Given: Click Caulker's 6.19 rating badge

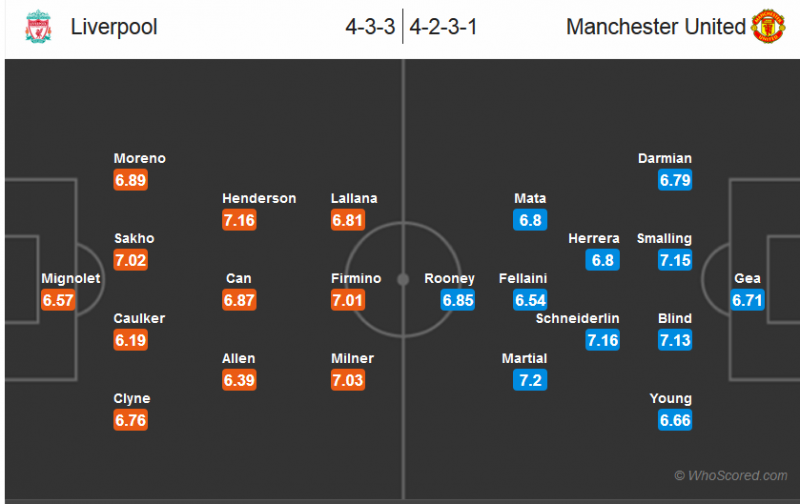Looking at the screenshot, I should (x=130, y=340).
